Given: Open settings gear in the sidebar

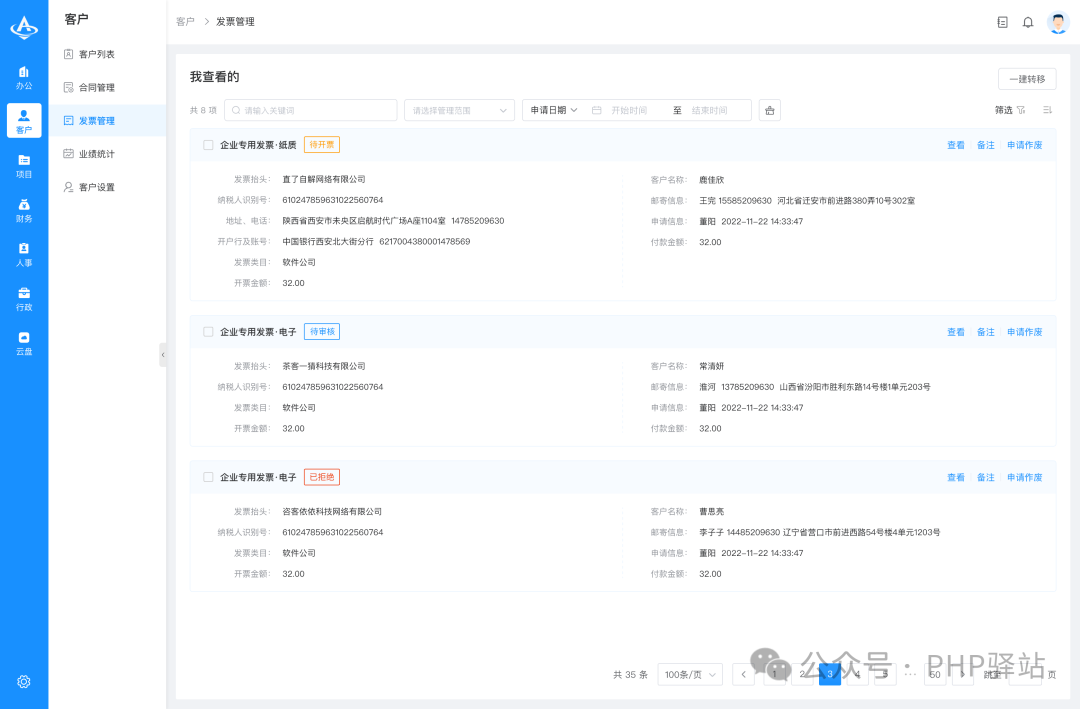Looking at the screenshot, I should click(24, 681).
